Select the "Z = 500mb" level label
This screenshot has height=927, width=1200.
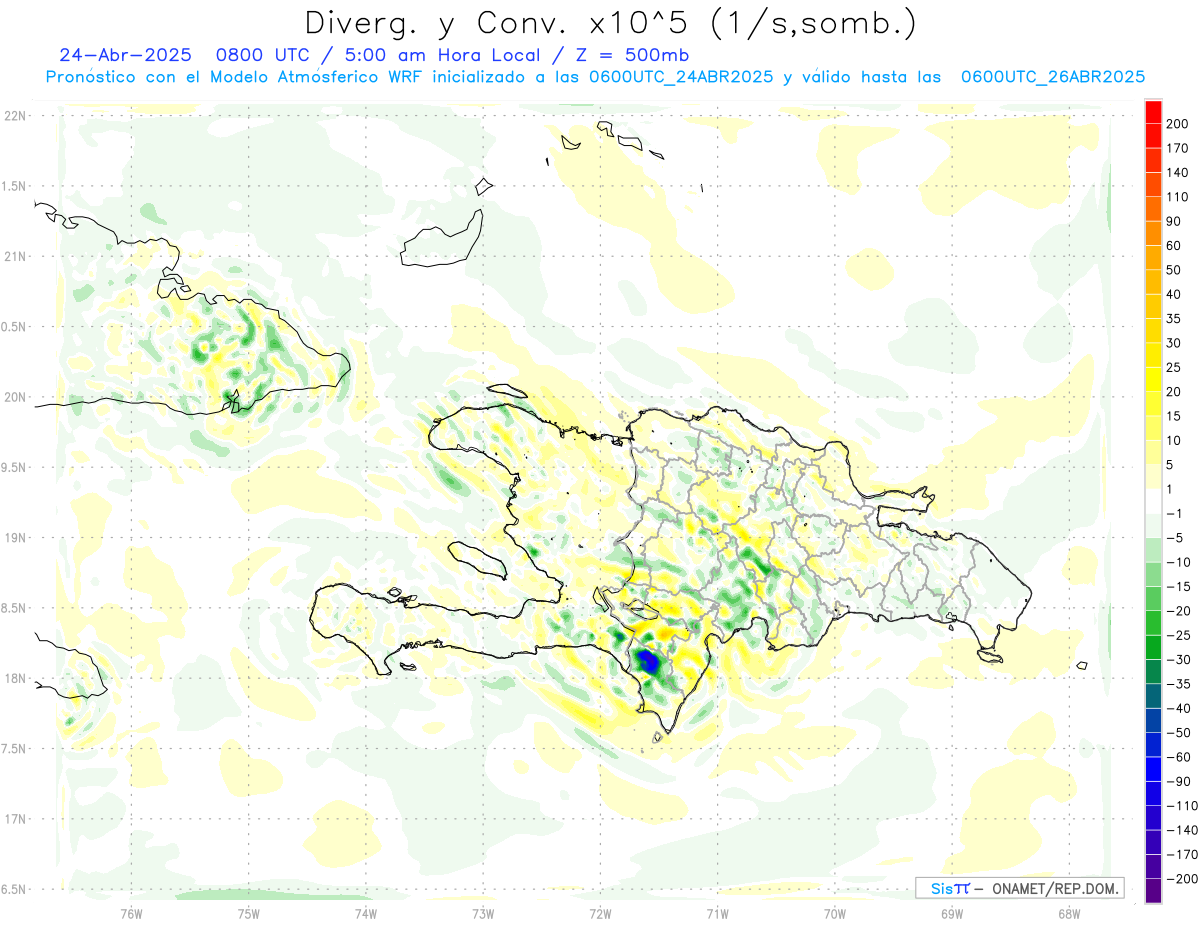(x=630, y=55)
